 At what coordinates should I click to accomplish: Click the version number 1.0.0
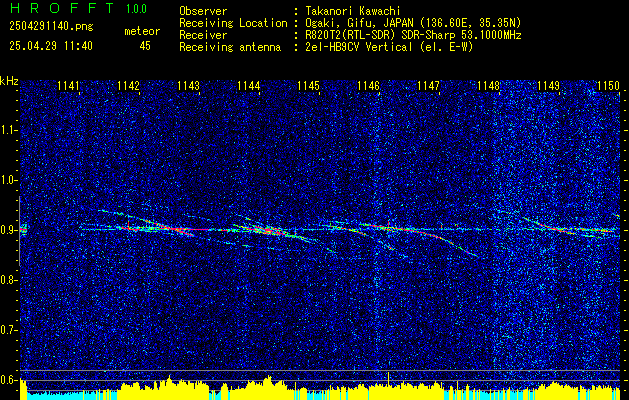pos(136,9)
